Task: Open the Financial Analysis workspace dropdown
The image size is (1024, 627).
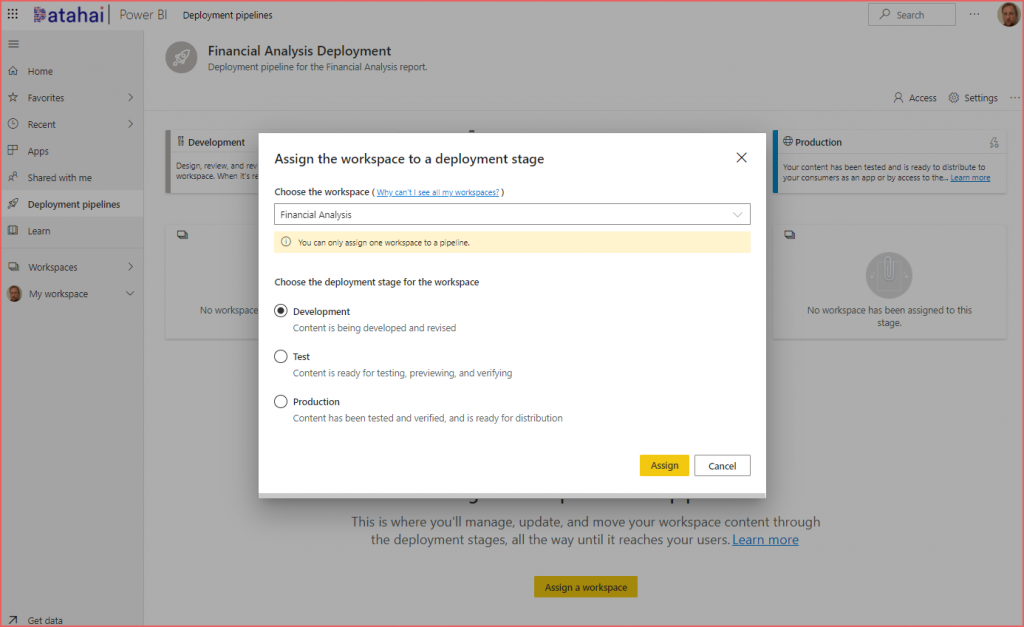Action: (512, 214)
